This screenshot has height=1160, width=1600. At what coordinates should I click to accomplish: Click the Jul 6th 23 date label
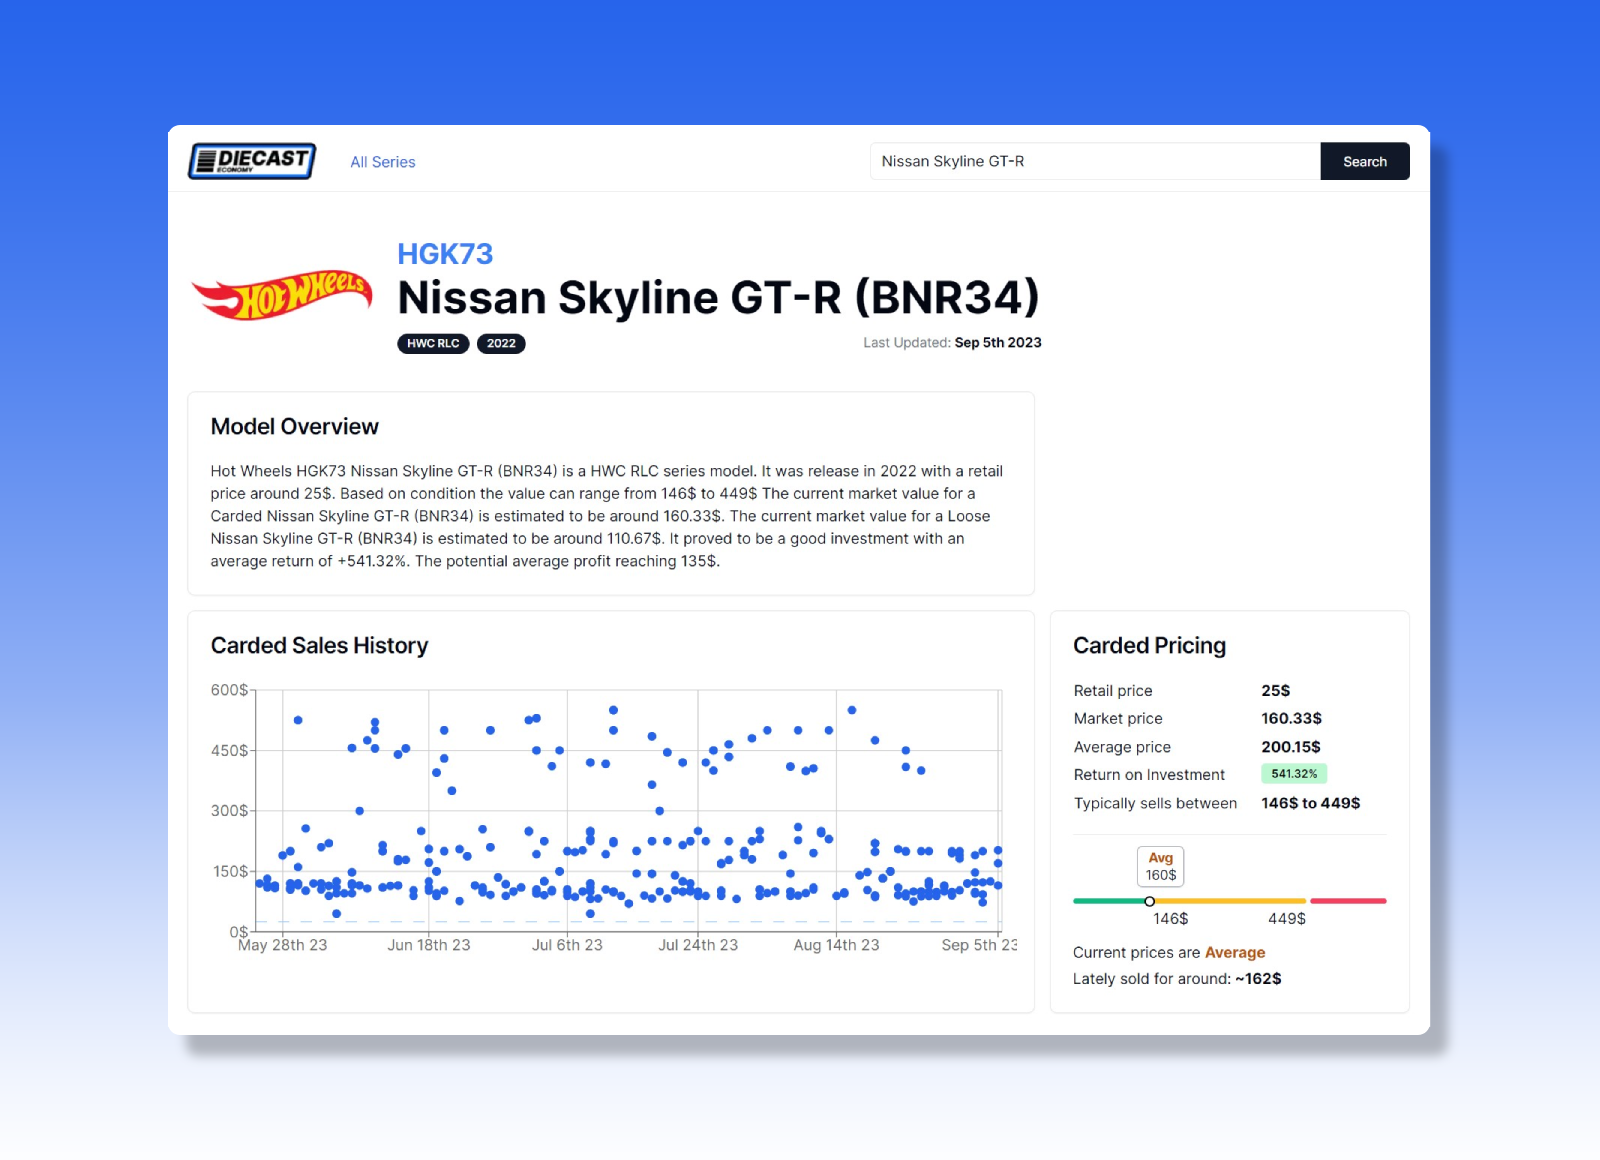click(567, 945)
